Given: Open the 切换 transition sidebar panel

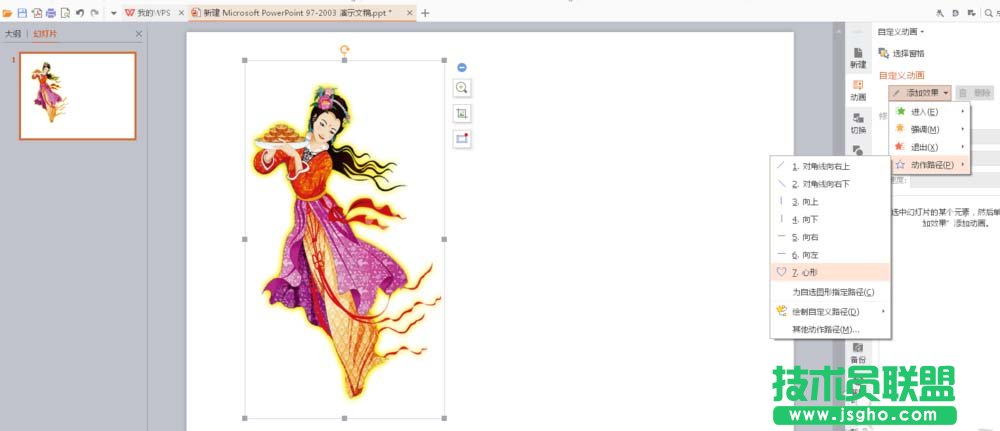Looking at the screenshot, I should pos(858,122).
